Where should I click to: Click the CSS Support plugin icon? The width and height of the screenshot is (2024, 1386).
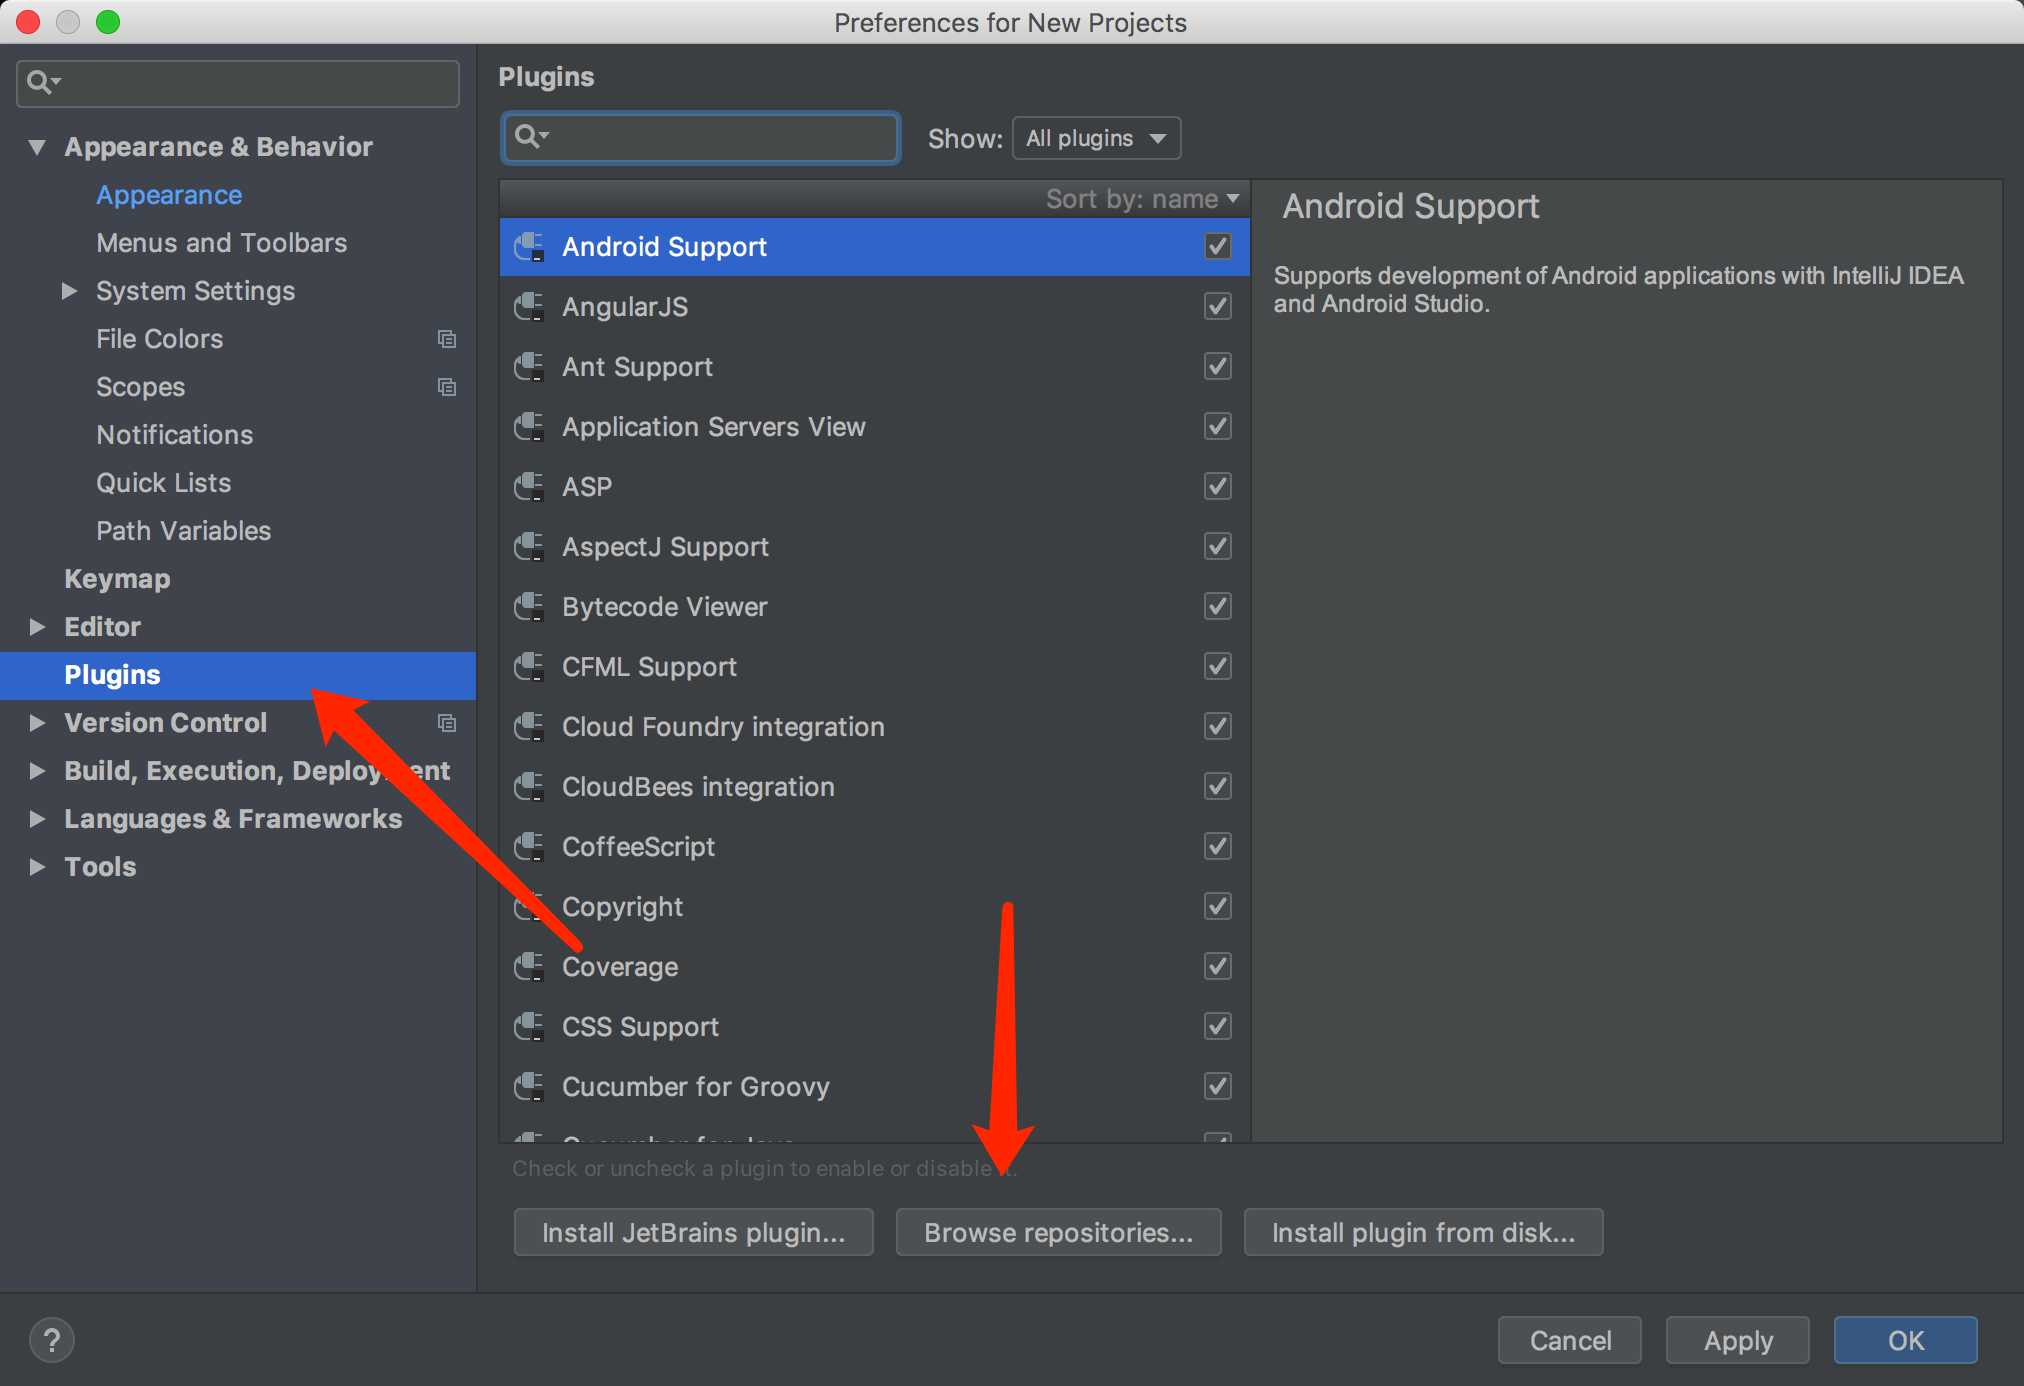coord(529,1027)
